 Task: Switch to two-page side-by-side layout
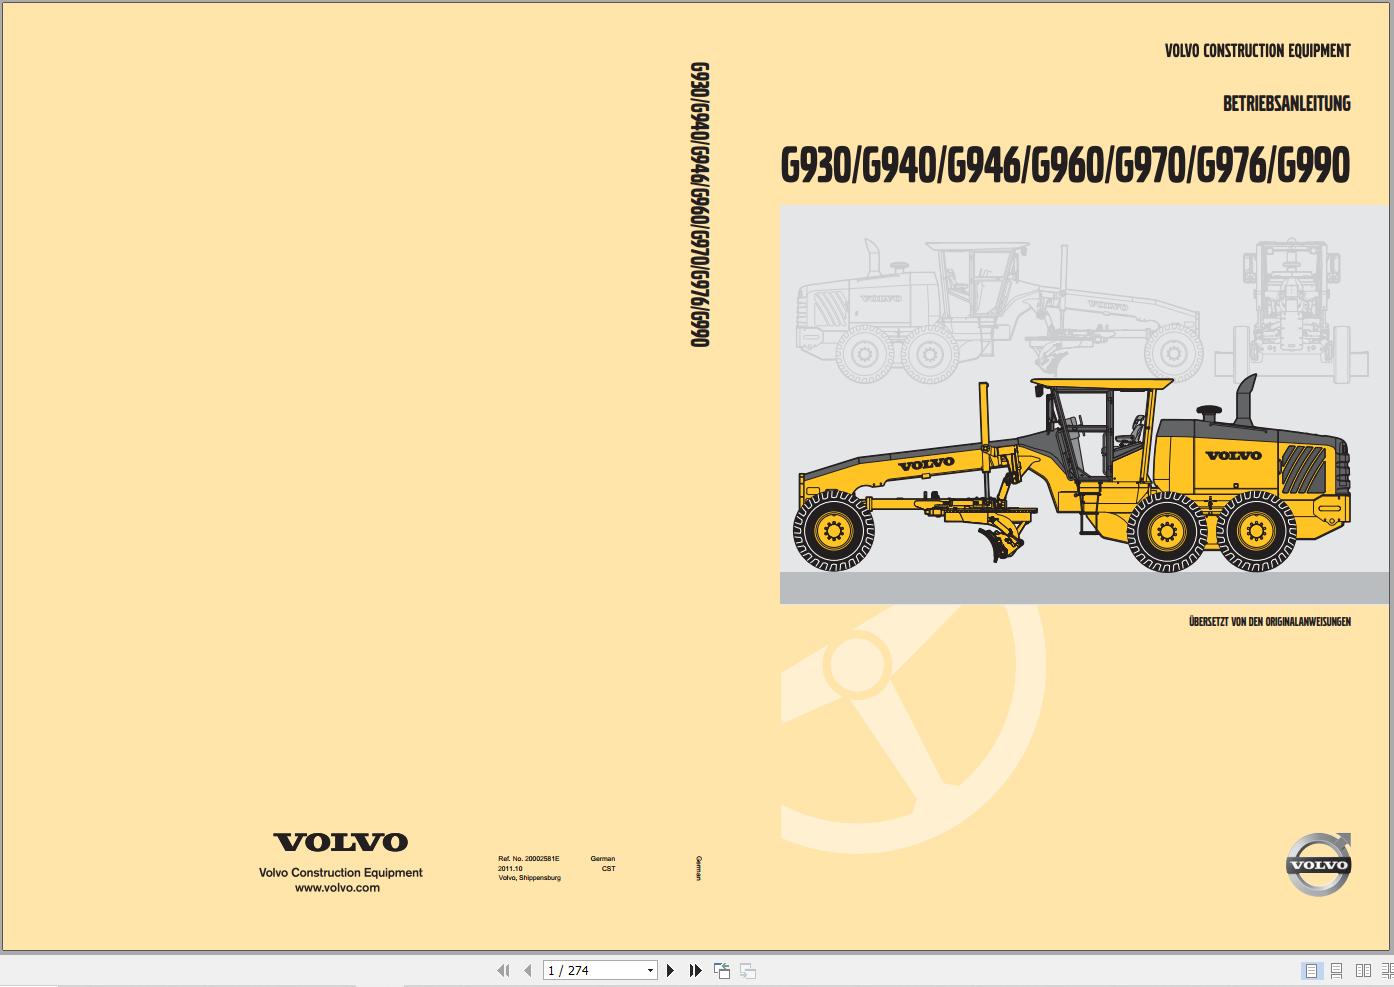[1364, 970]
